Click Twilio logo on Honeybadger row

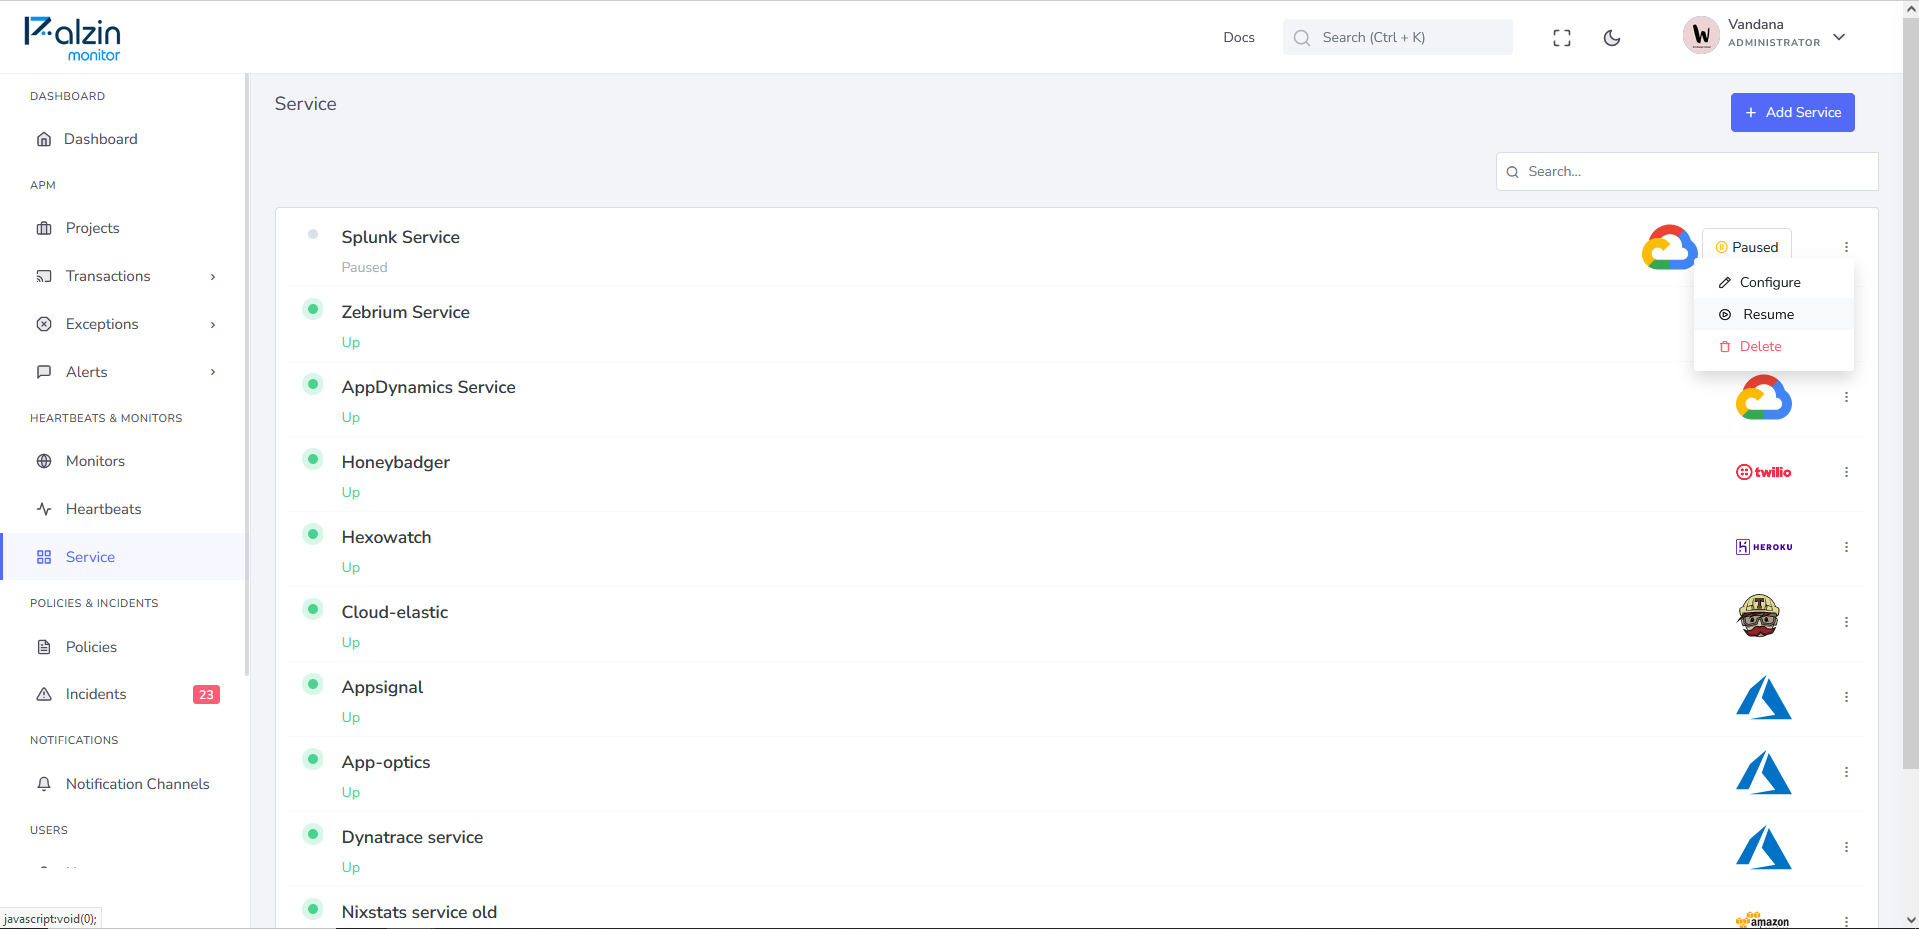coord(1764,472)
